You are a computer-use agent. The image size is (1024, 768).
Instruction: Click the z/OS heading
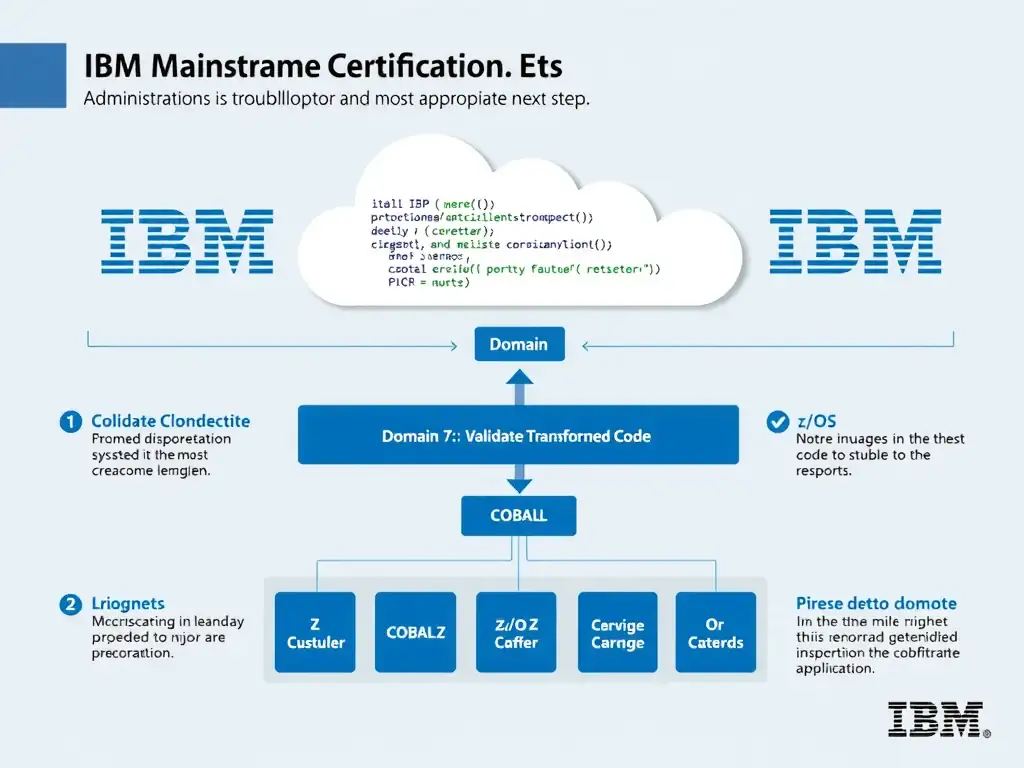point(816,421)
